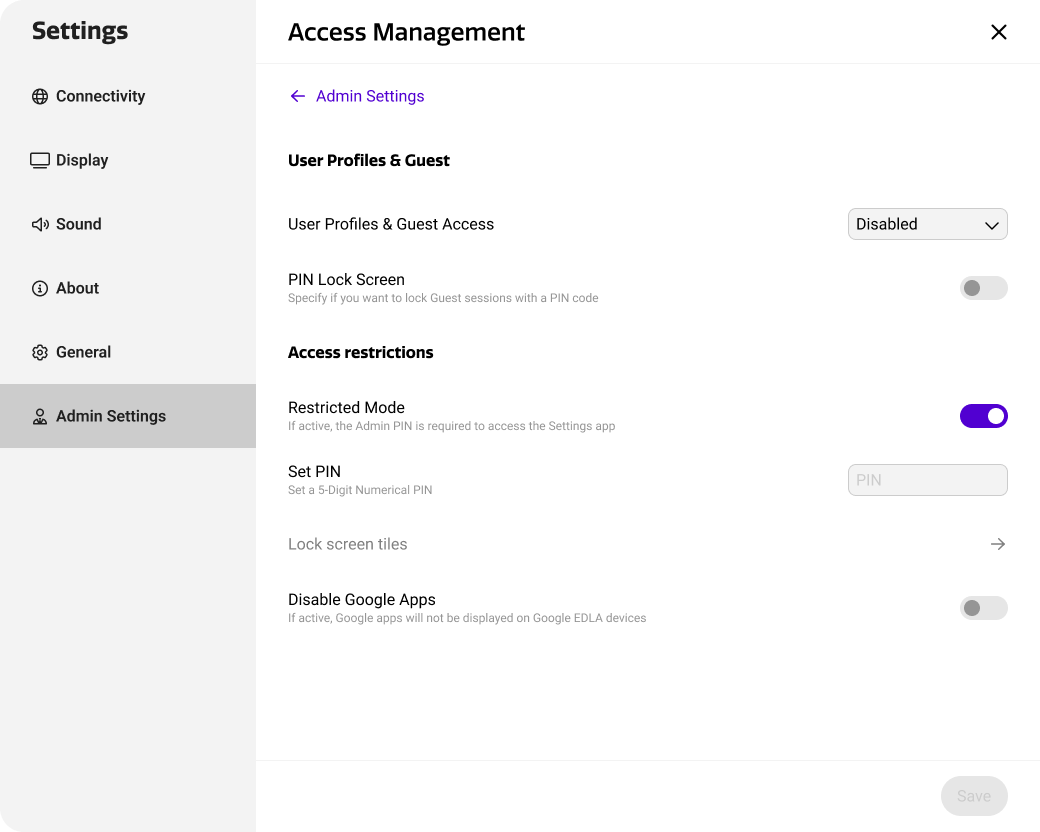Toggle Disable Google Apps switch

click(983, 608)
